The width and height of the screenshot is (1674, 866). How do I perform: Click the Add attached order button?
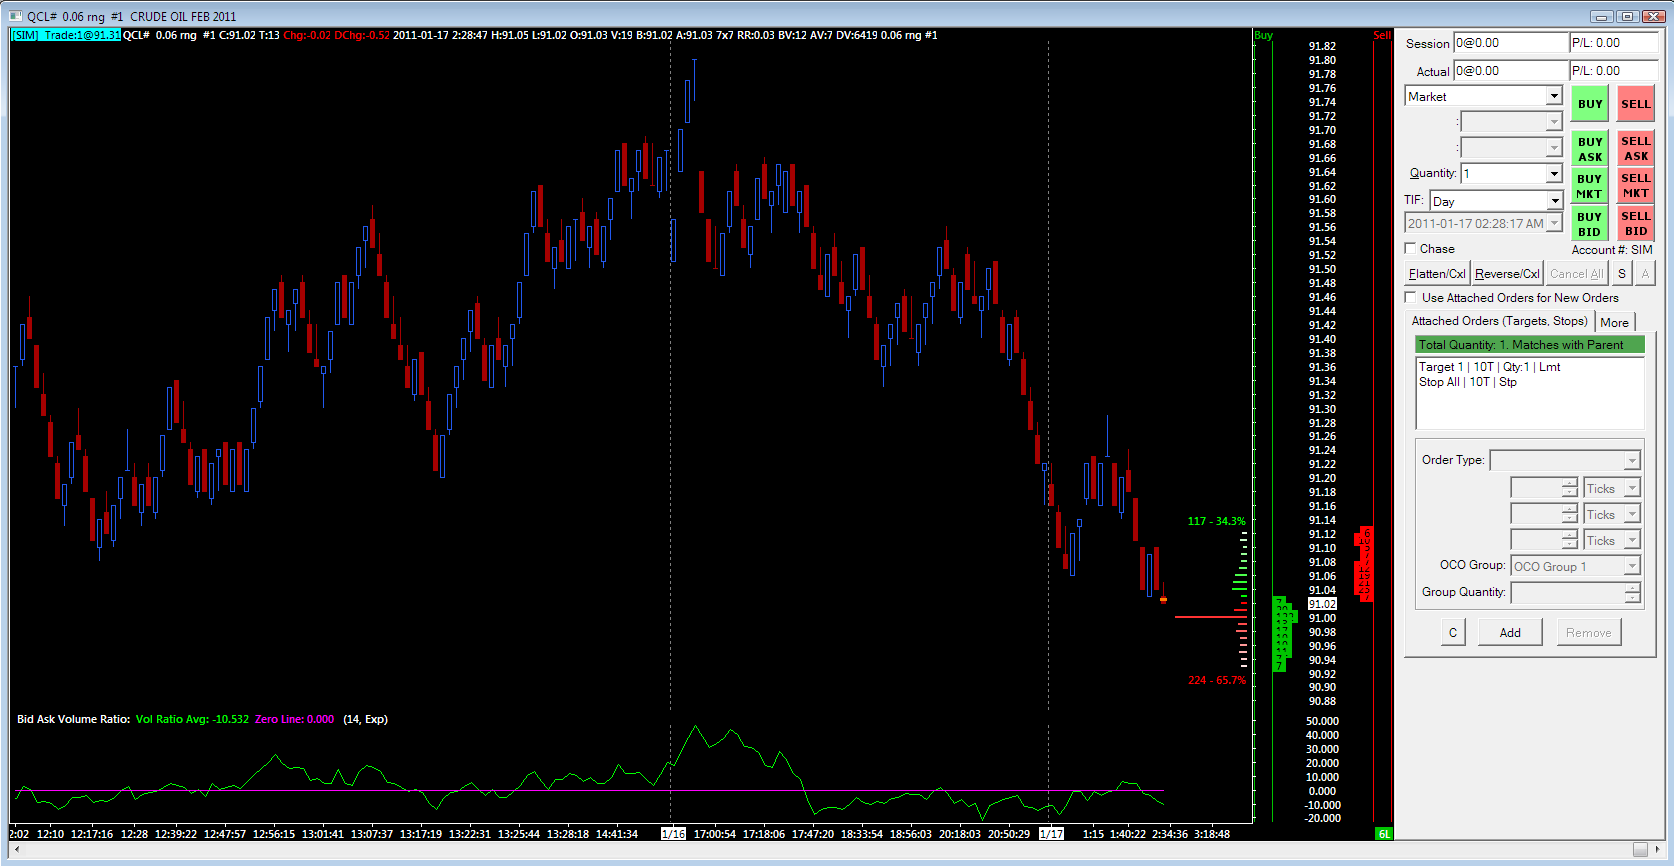tap(1510, 632)
